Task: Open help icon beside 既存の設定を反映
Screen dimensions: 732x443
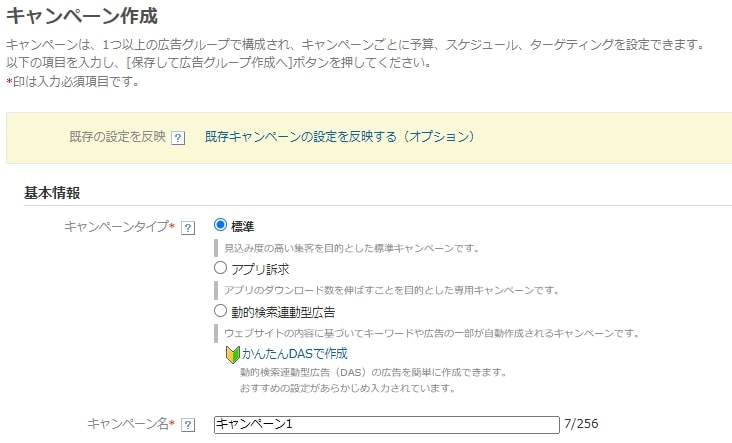Action: pos(178,138)
